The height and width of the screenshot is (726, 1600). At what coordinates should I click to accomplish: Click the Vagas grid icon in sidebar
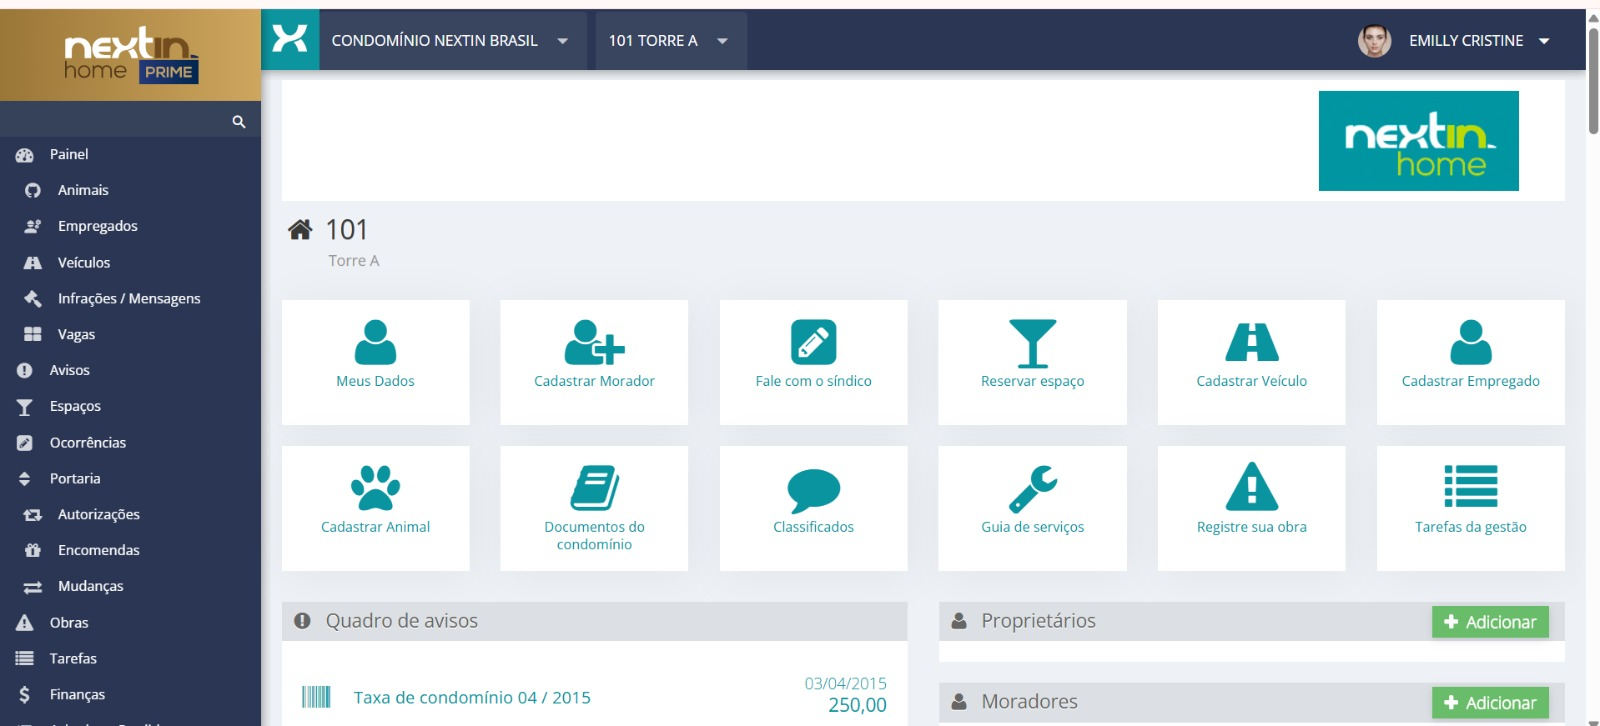[33, 334]
